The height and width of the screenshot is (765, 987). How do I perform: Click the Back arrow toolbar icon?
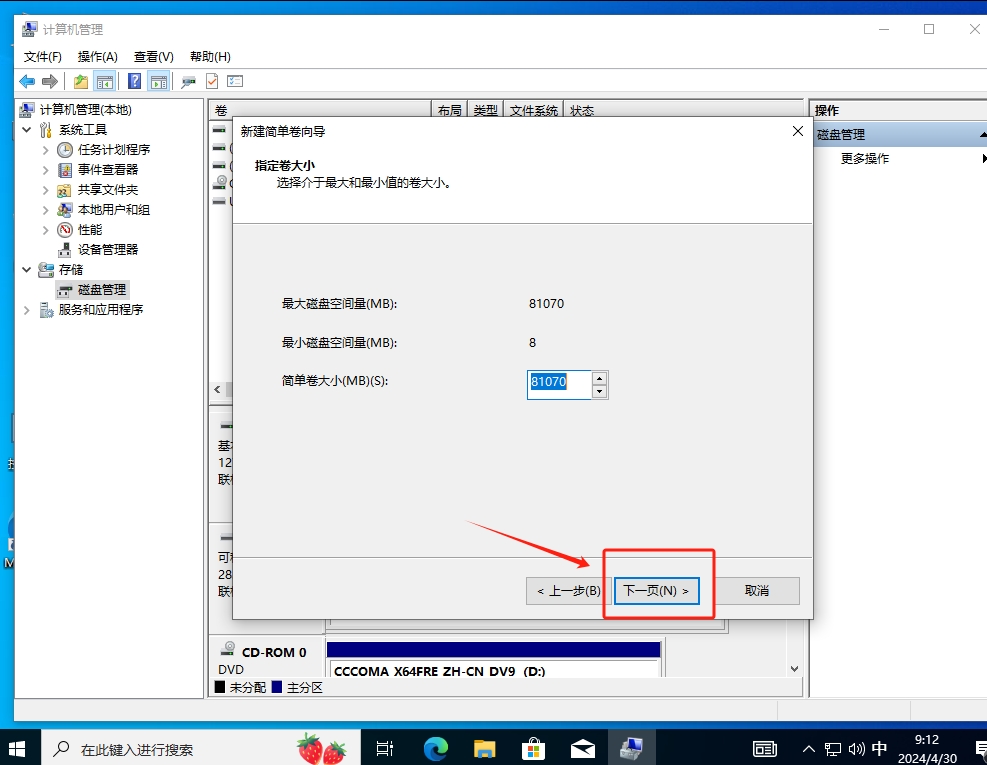27,81
